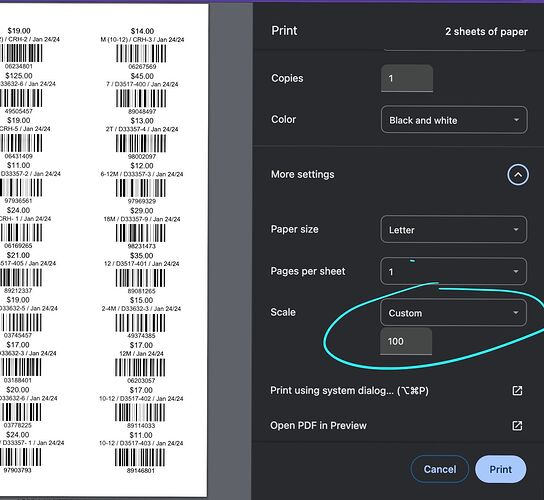Click the barcode numbered 06203057
Screen dimensions: 544x500
tap(140, 368)
